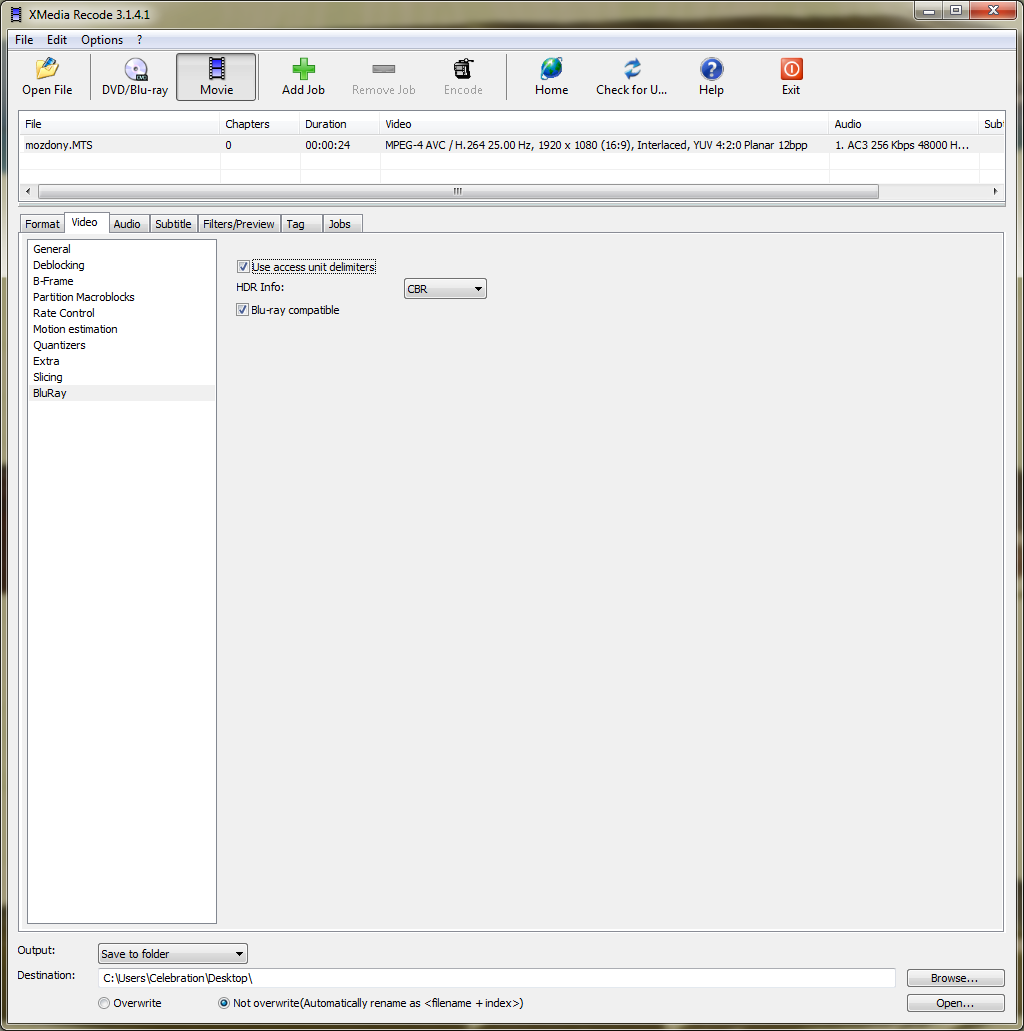This screenshot has height=1031, width=1024.
Task: Switch to the Subtitle tab
Action: [x=173, y=224]
